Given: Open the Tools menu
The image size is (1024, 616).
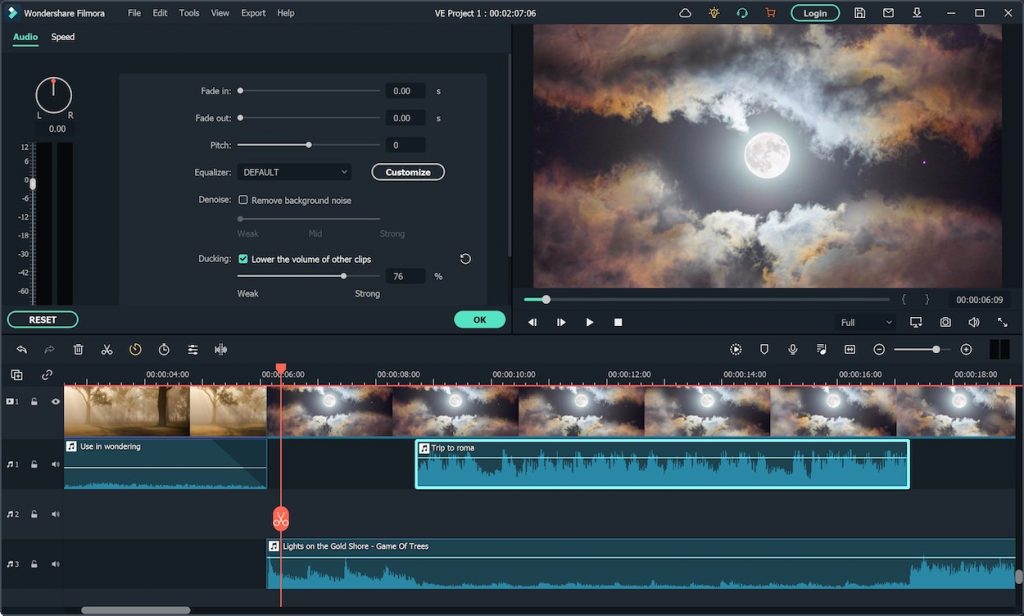Looking at the screenshot, I should (189, 13).
